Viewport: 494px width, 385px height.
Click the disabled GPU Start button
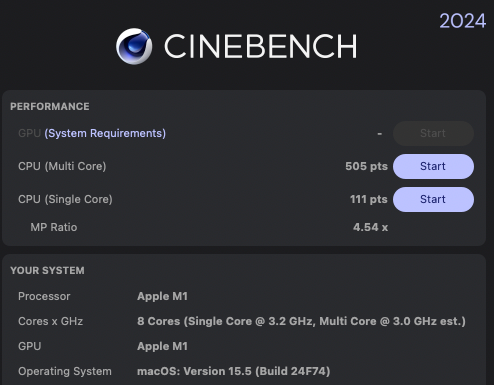[433, 133]
